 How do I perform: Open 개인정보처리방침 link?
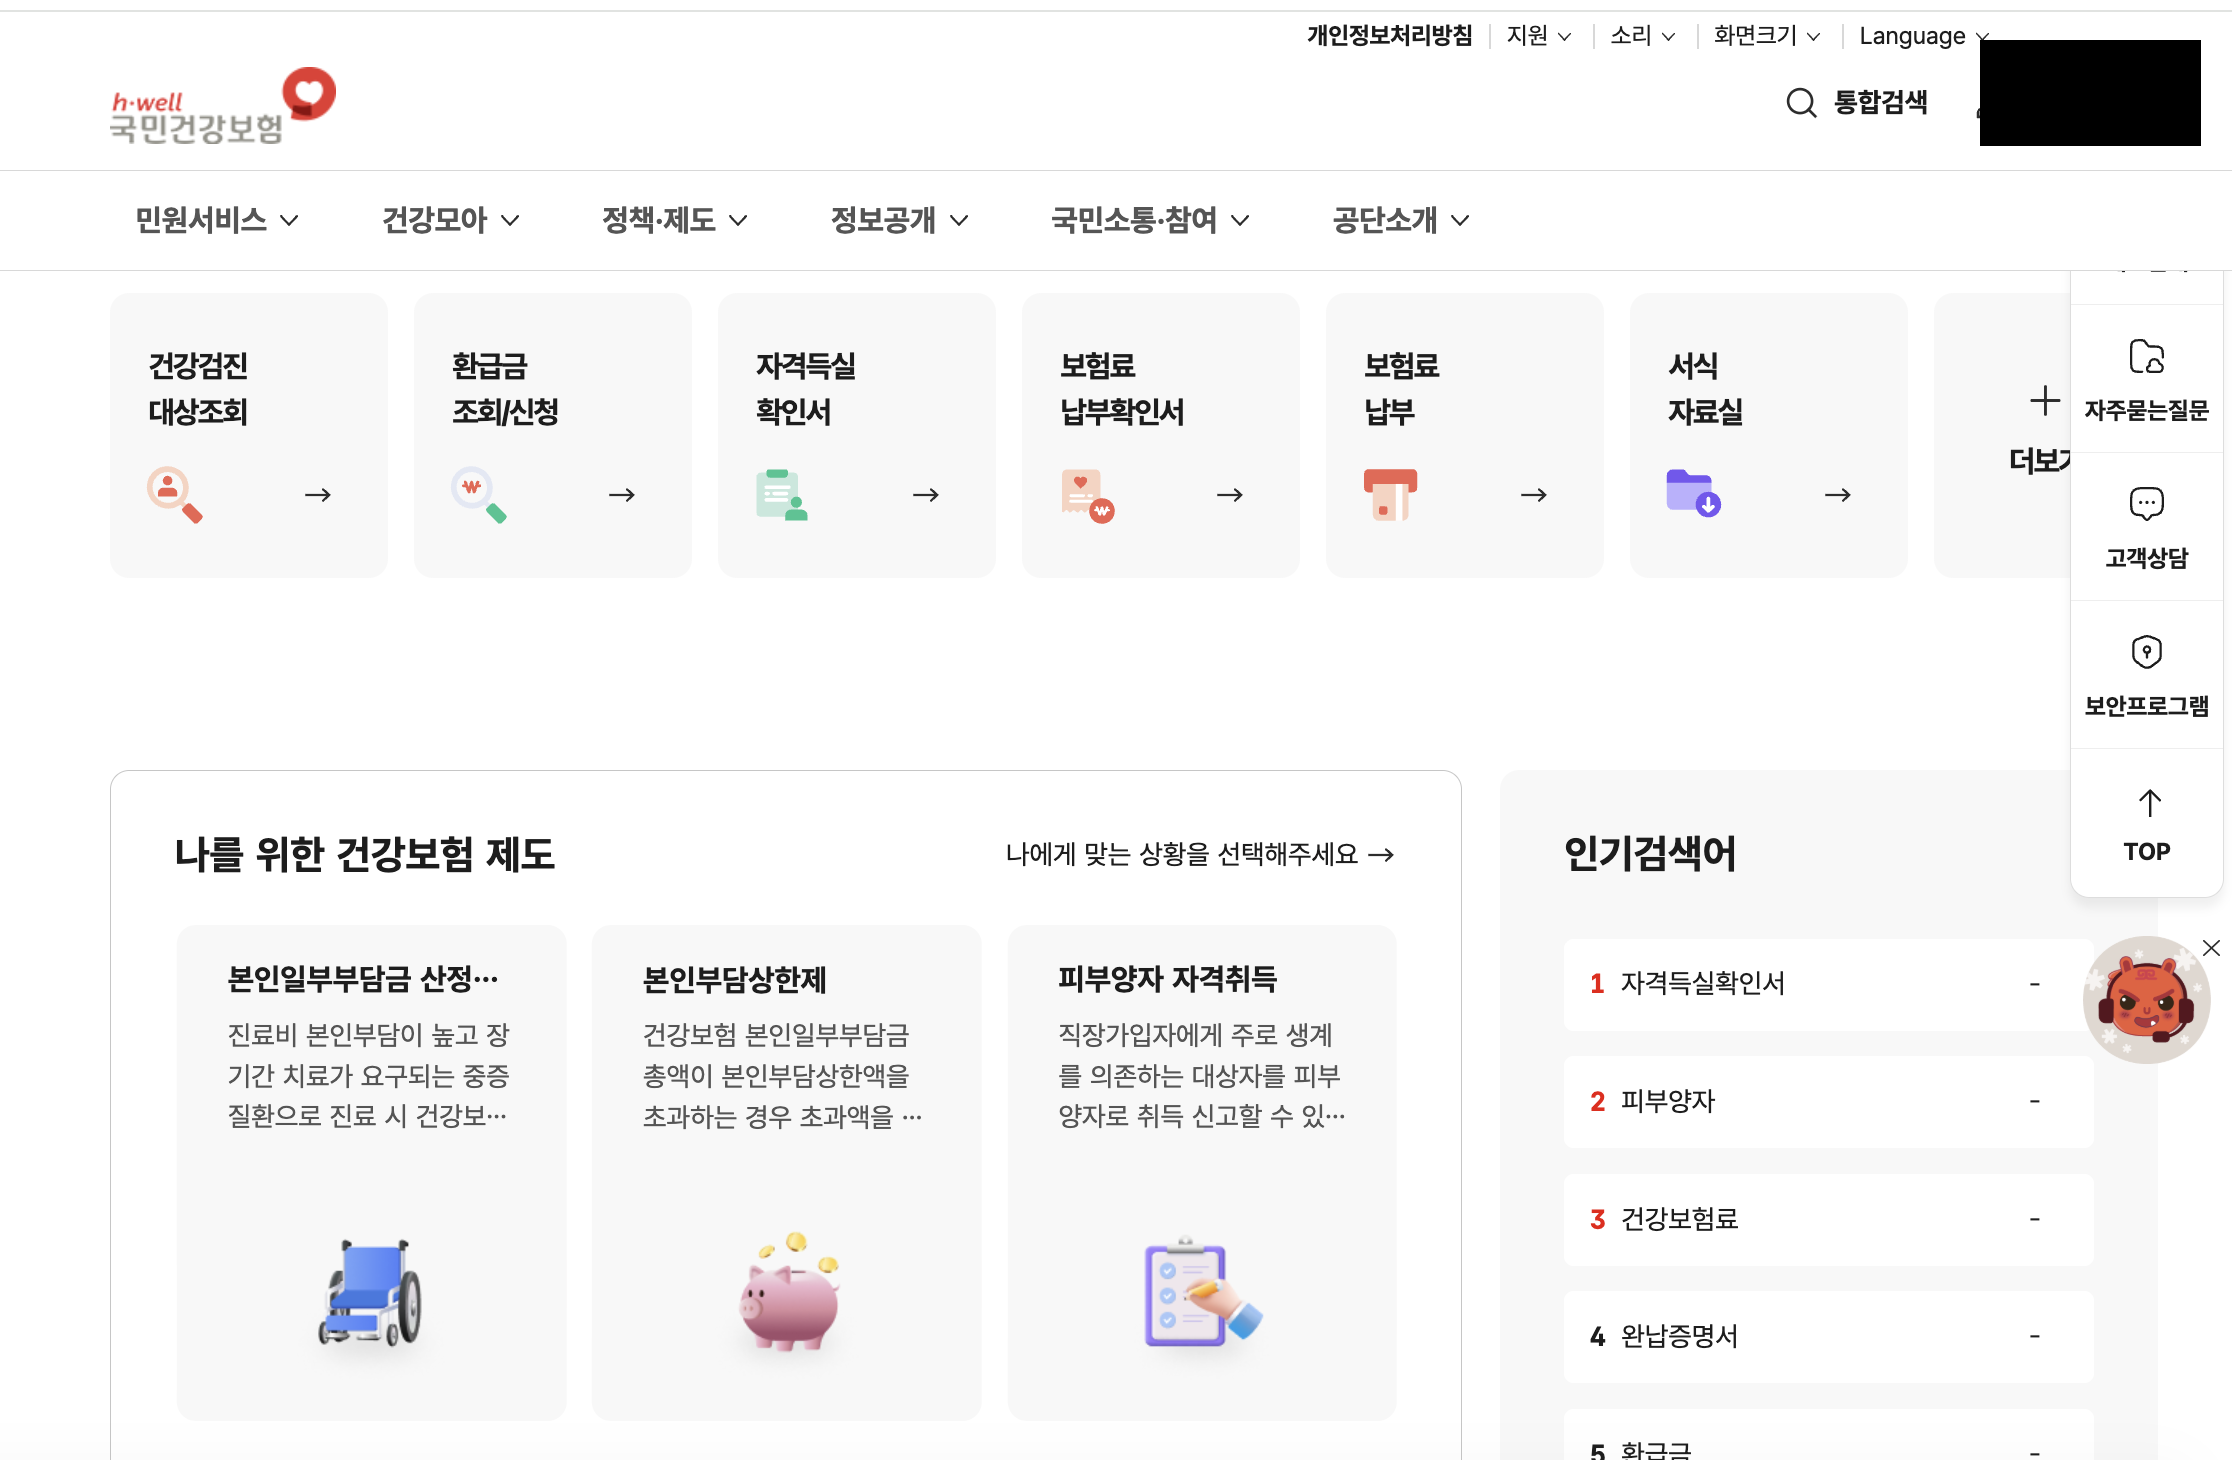(1390, 36)
